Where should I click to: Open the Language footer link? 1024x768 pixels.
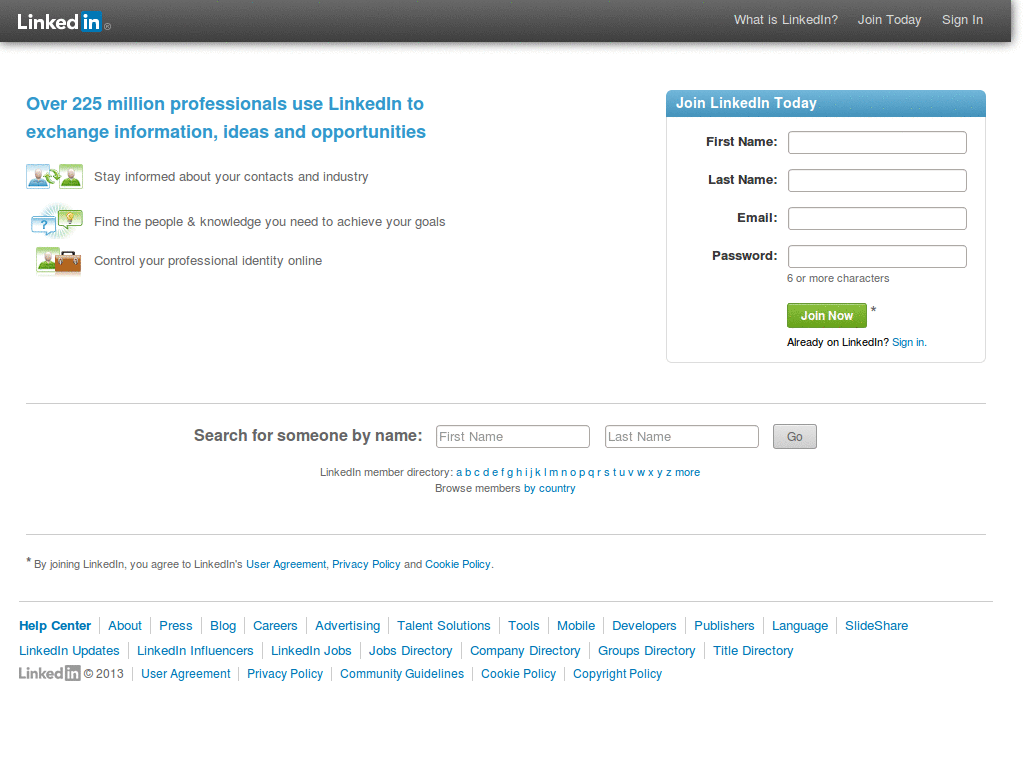click(x=800, y=626)
